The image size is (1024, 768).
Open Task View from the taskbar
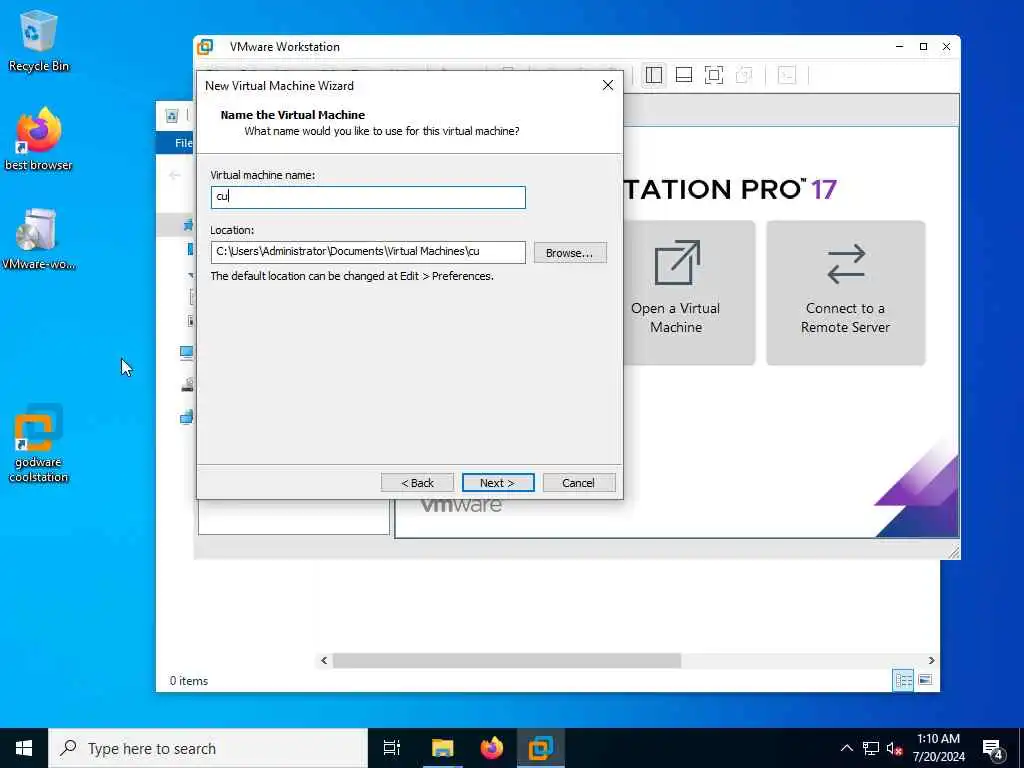tap(392, 748)
